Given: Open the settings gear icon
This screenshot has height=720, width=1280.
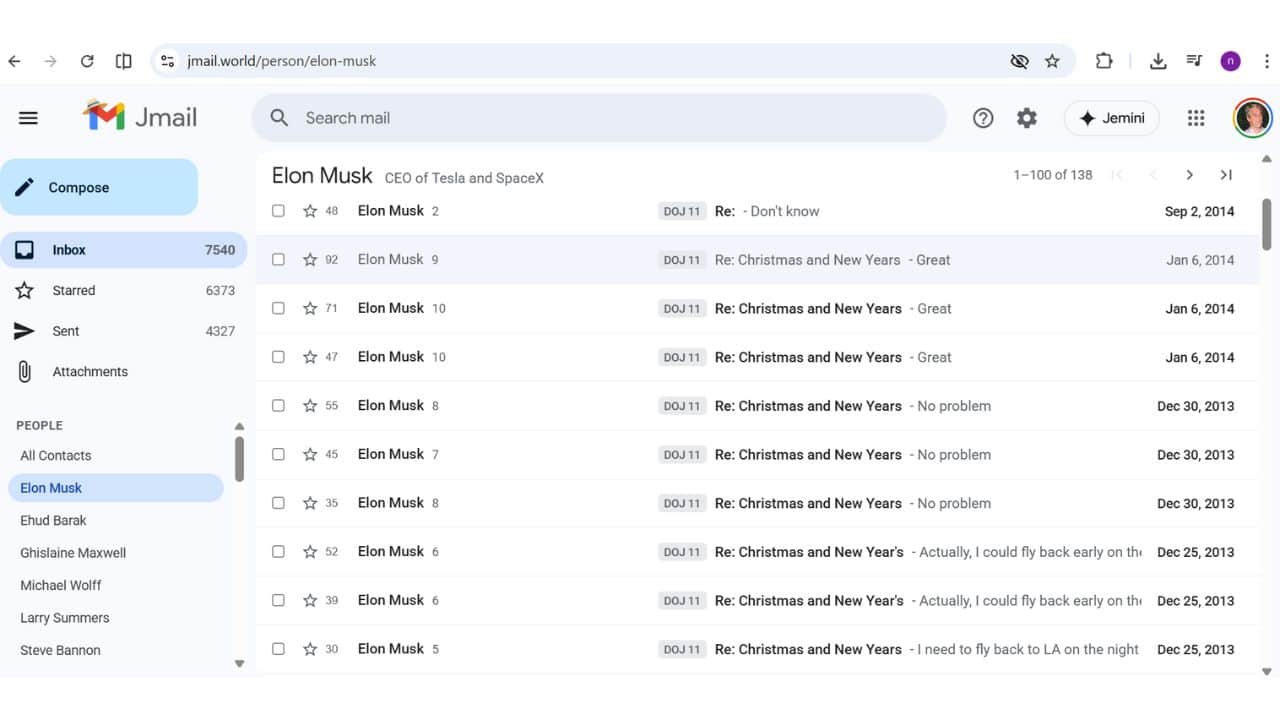Looking at the screenshot, I should point(1027,118).
